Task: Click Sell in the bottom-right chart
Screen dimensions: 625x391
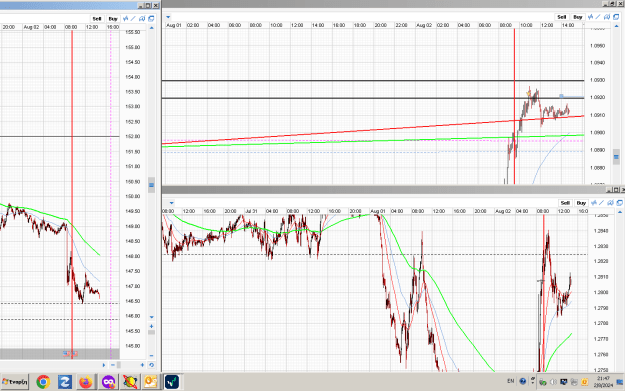Action: click(565, 203)
